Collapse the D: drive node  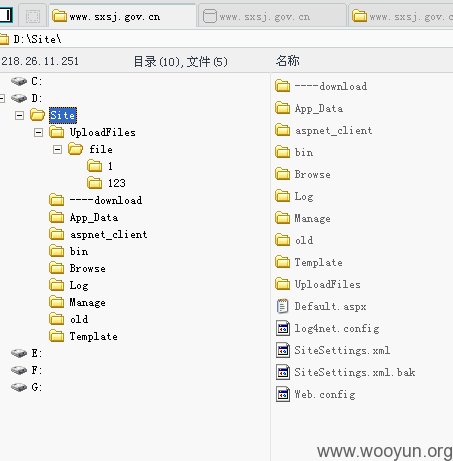(x=2, y=98)
